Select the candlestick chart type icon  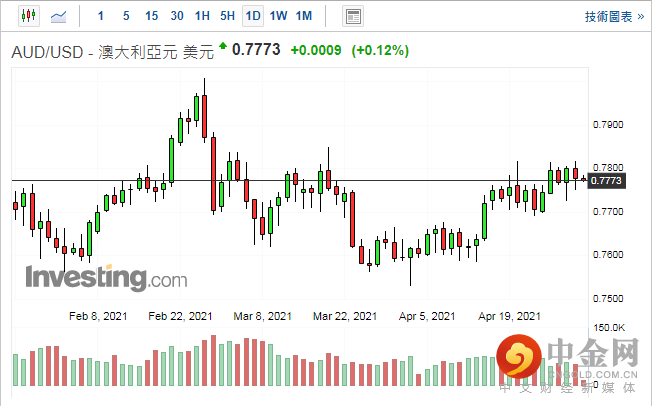(x=29, y=16)
